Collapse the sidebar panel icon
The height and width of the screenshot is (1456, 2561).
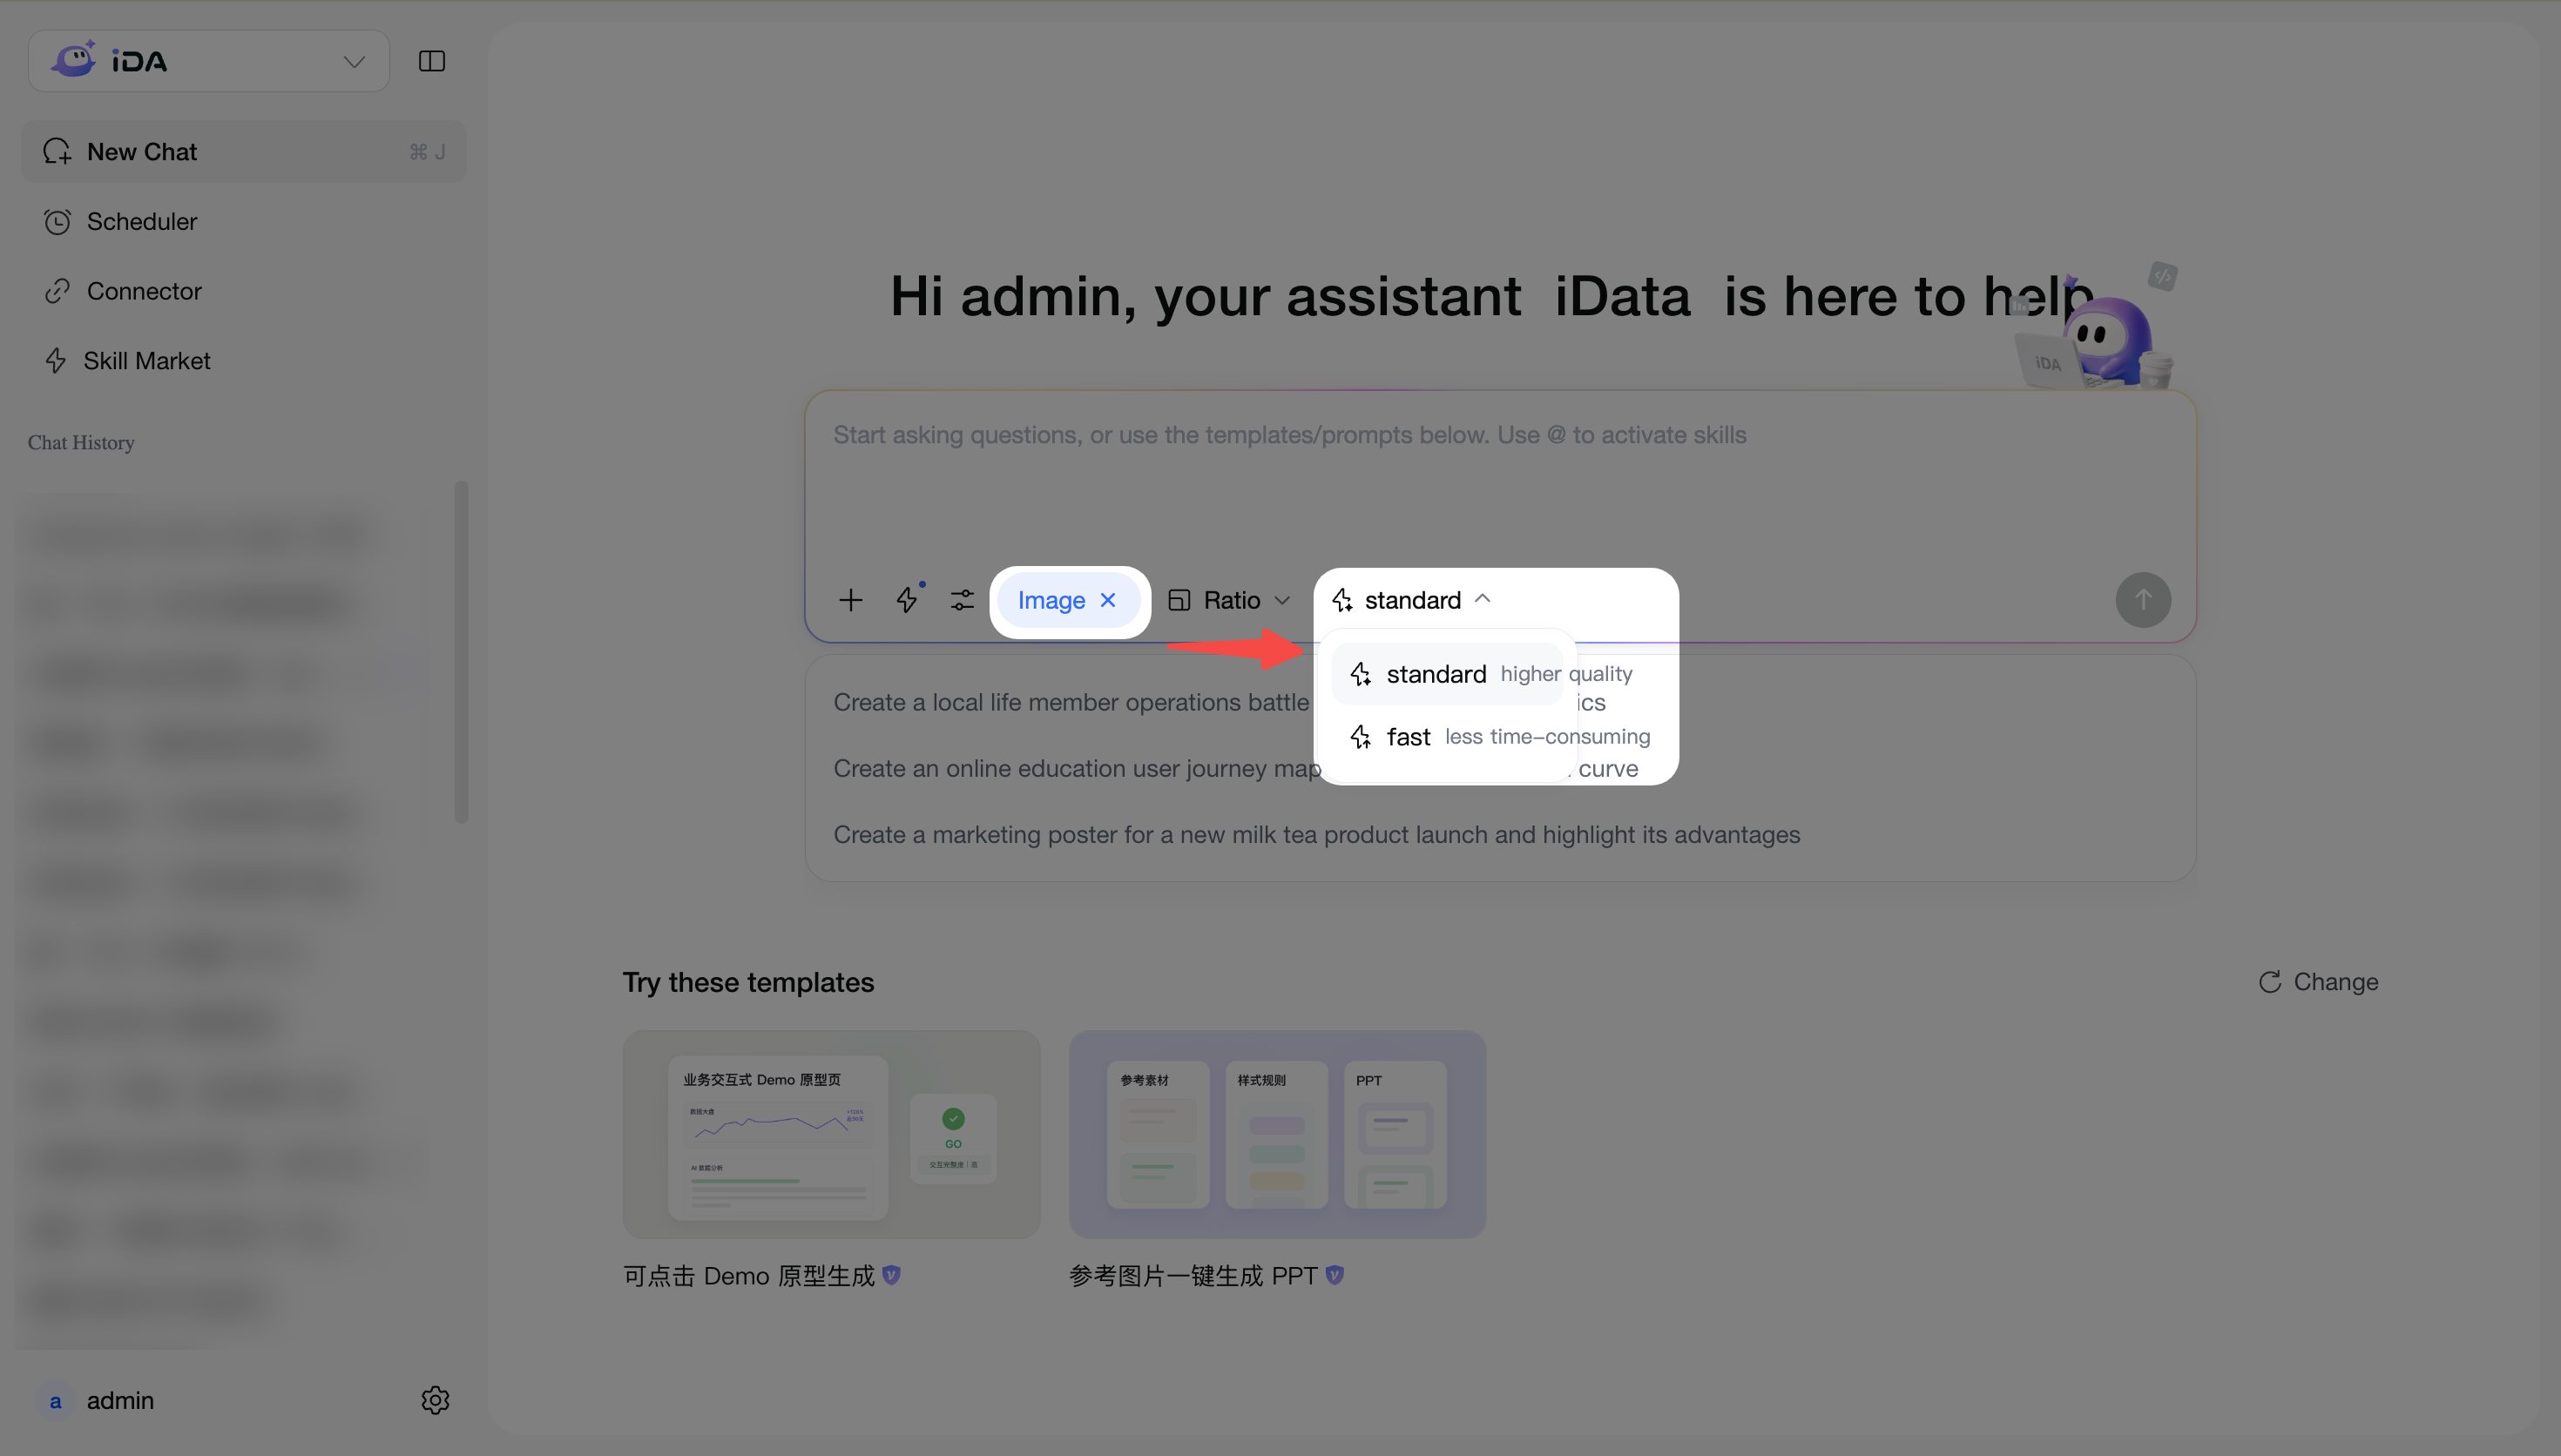tap(431, 61)
